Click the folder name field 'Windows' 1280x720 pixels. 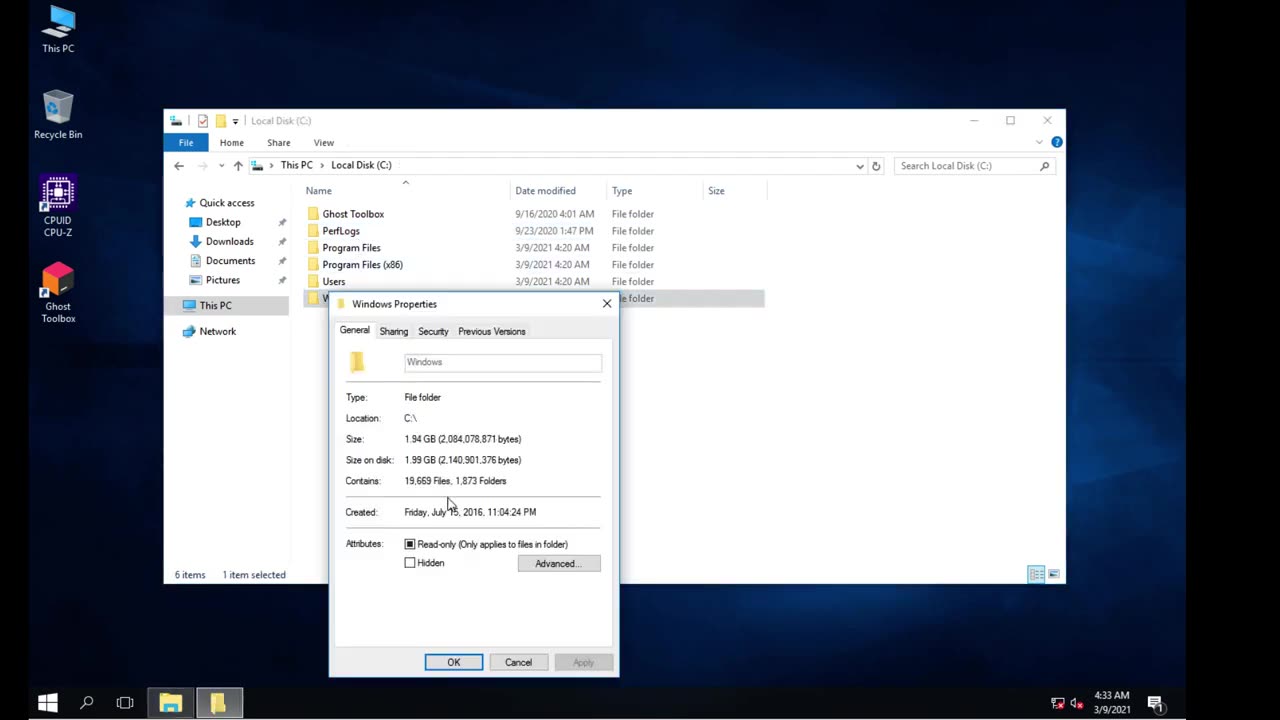(x=503, y=362)
